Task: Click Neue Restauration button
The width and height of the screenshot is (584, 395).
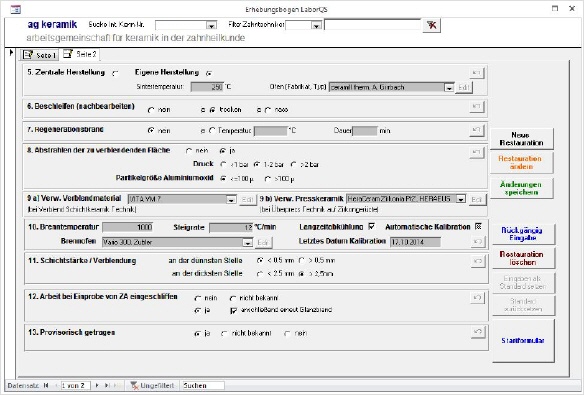Action: [521, 139]
